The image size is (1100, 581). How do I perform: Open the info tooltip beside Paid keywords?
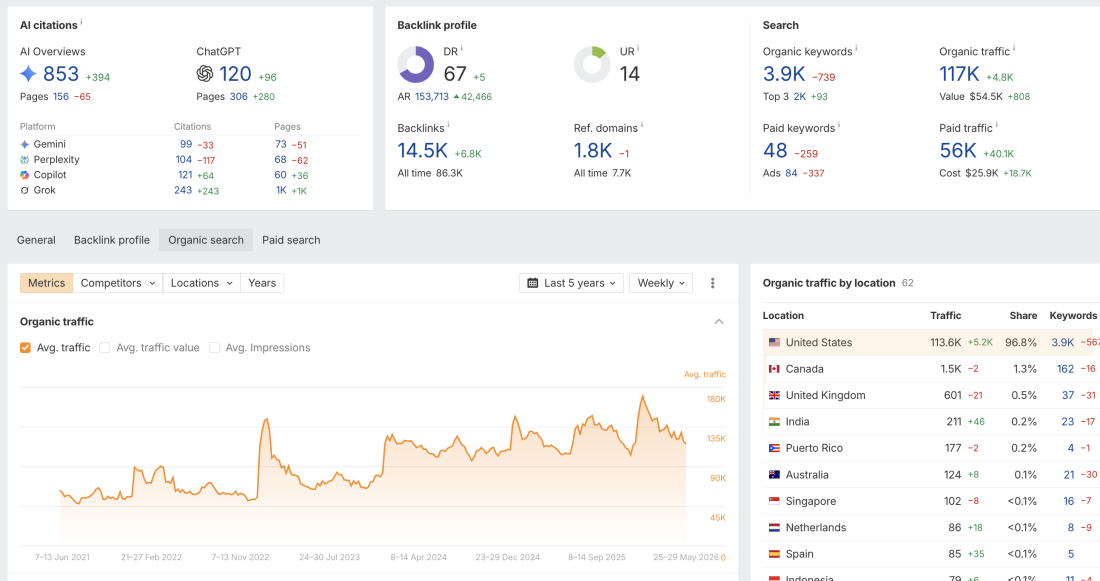coord(839,125)
